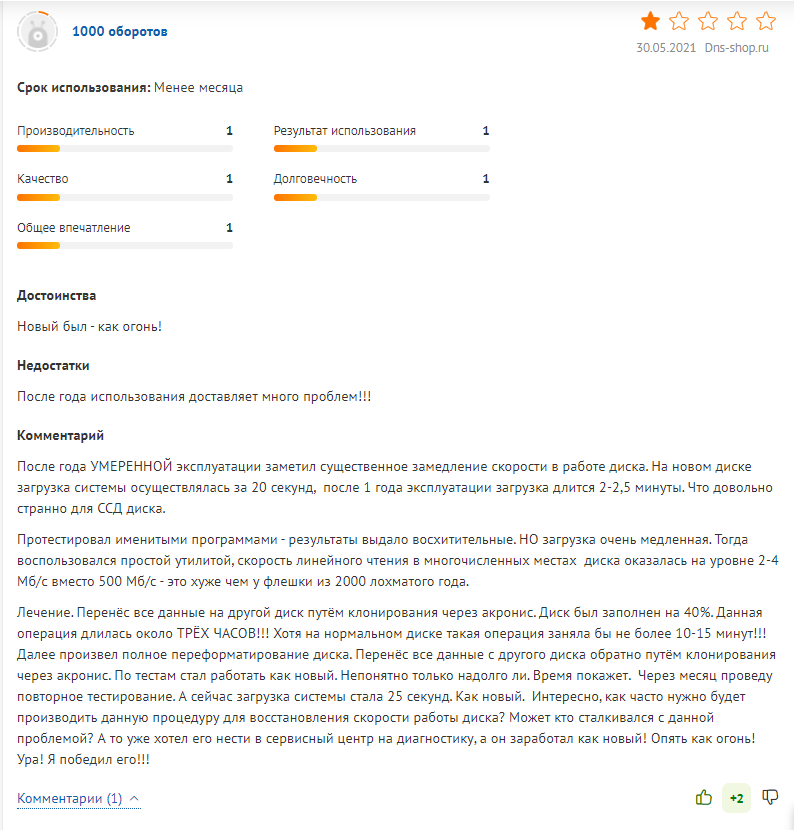
Task: Click the third rating star
Action: coord(708,21)
